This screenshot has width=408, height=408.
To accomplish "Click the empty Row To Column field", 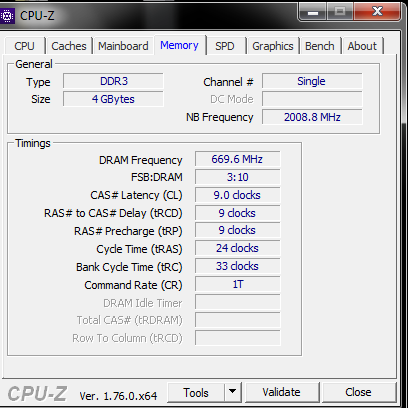I will pyautogui.click(x=237, y=338).
